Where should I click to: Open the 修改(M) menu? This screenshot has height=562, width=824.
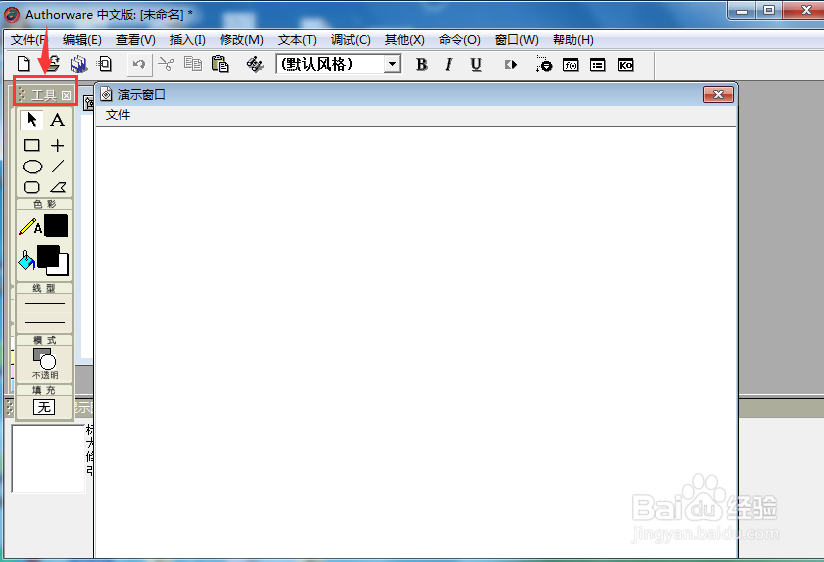coord(242,40)
